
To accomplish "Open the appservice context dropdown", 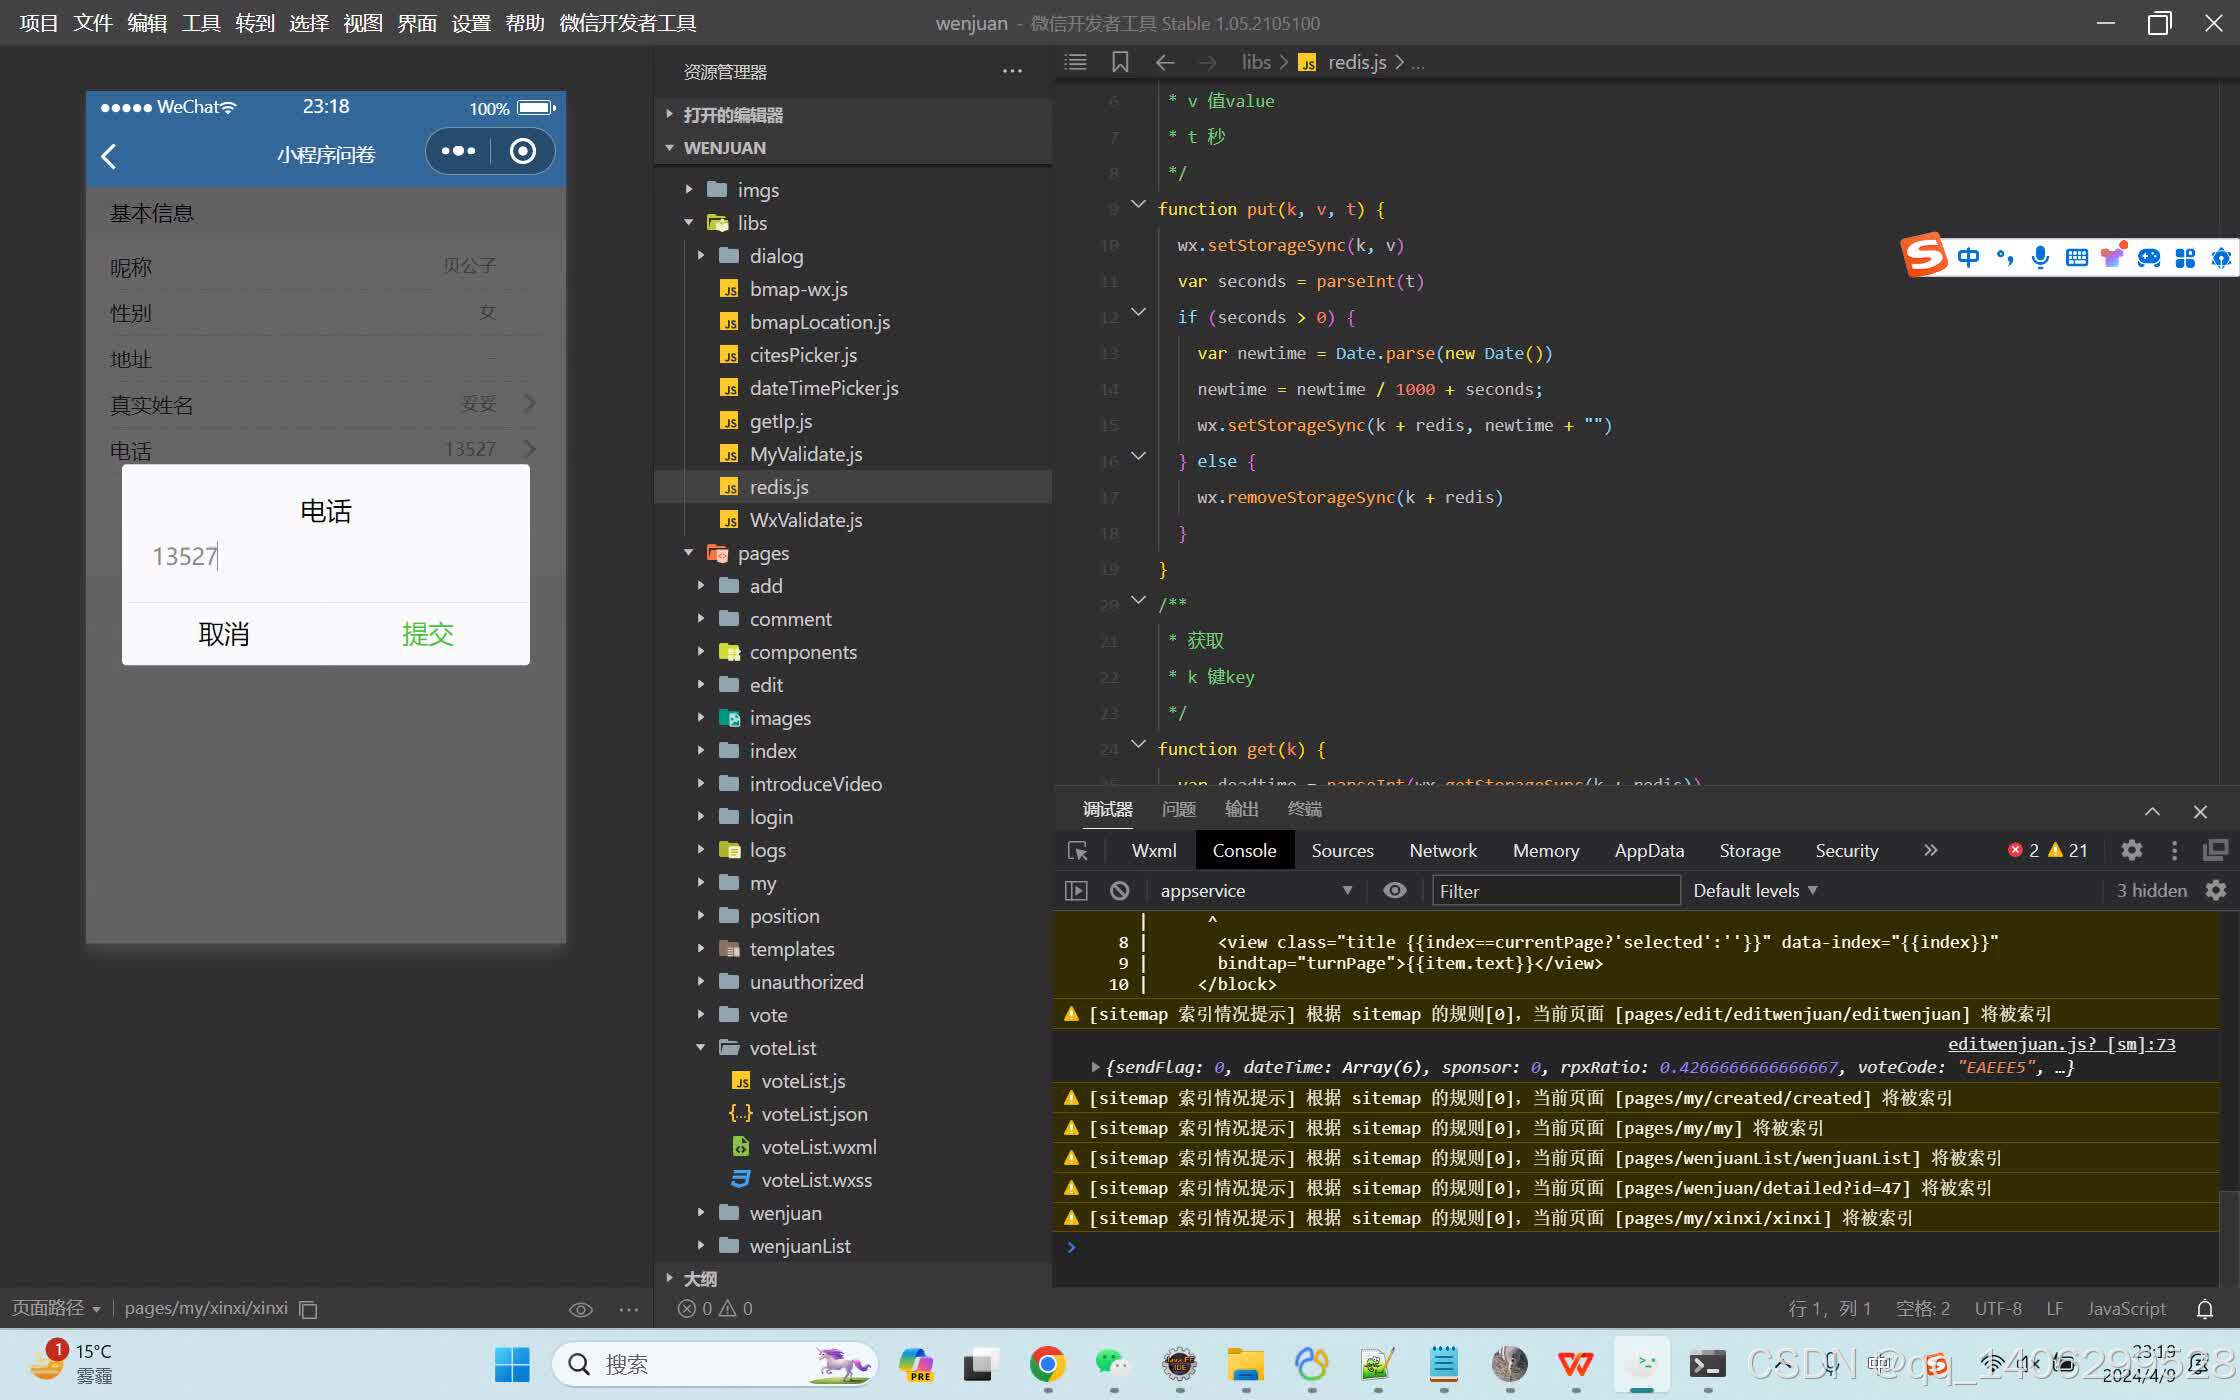I will [1255, 890].
